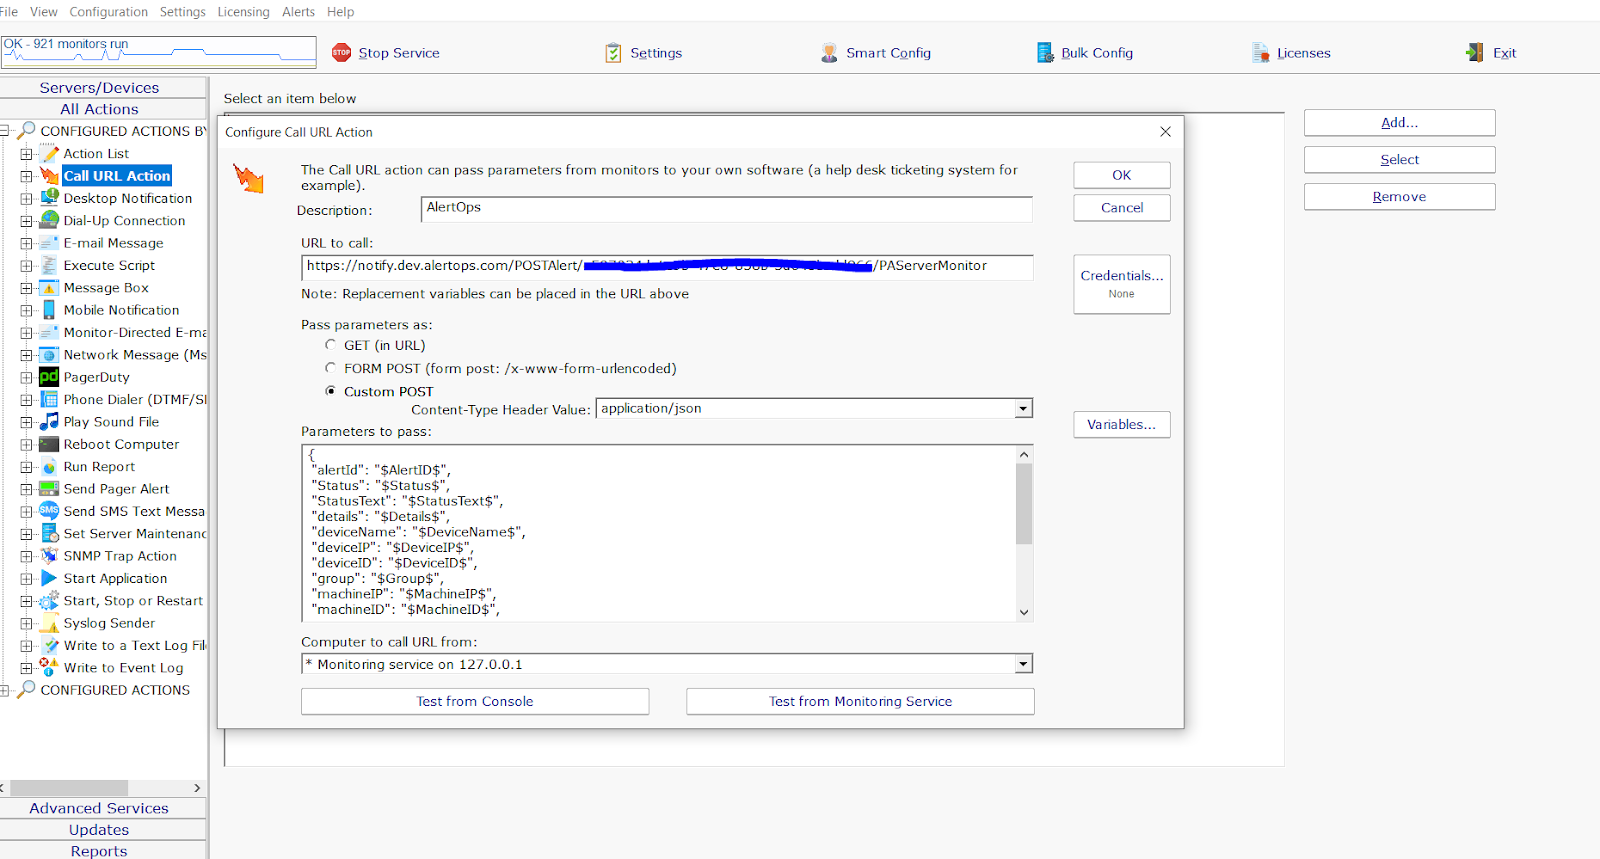Open the Computer to call URL from dropdown
The height and width of the screenshot is (859, 1600).
tap(1023, 664)
